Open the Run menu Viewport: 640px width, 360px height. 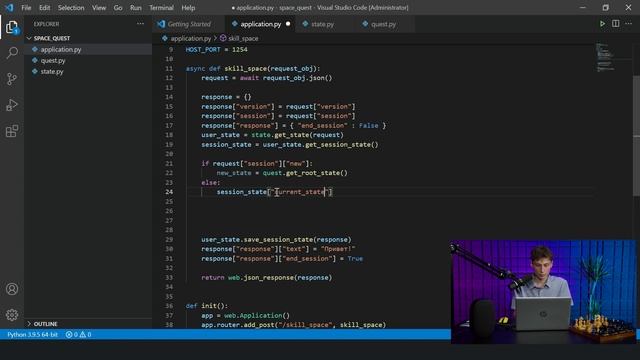click(136, 8)
